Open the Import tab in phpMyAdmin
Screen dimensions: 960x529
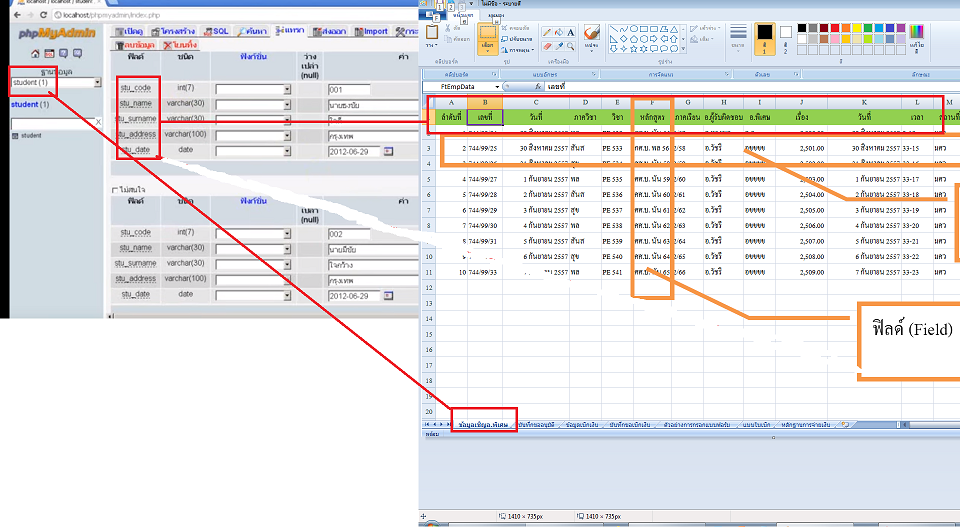click(371, 31)
